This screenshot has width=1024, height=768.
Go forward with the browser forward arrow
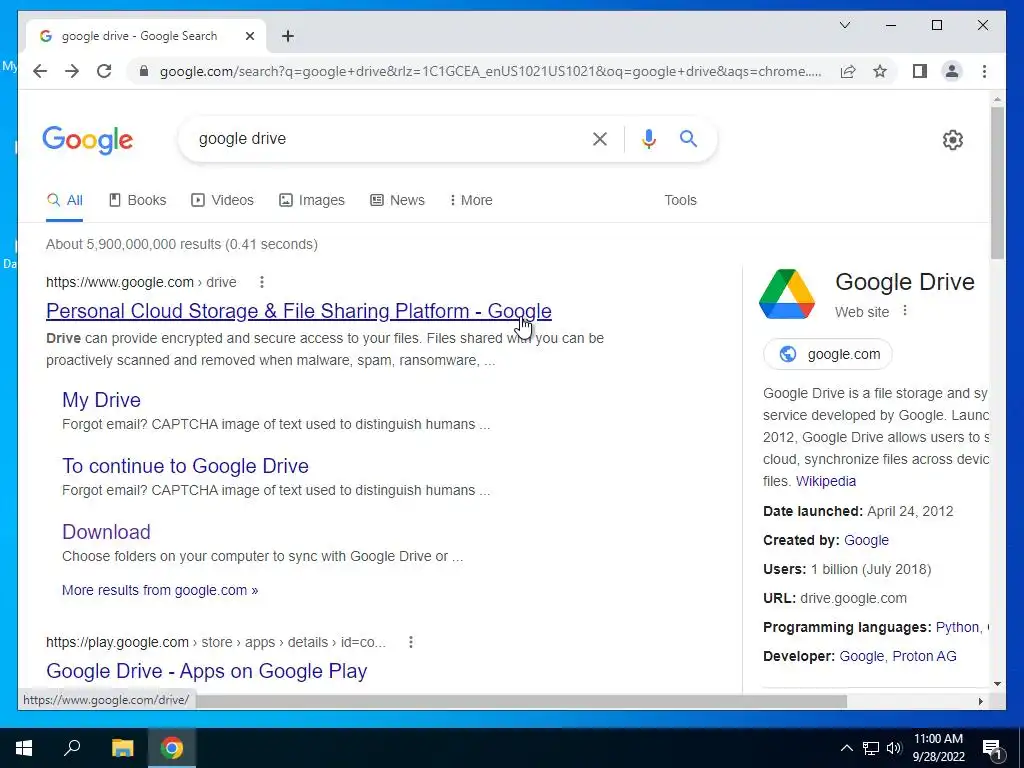[x=72, y=71]
